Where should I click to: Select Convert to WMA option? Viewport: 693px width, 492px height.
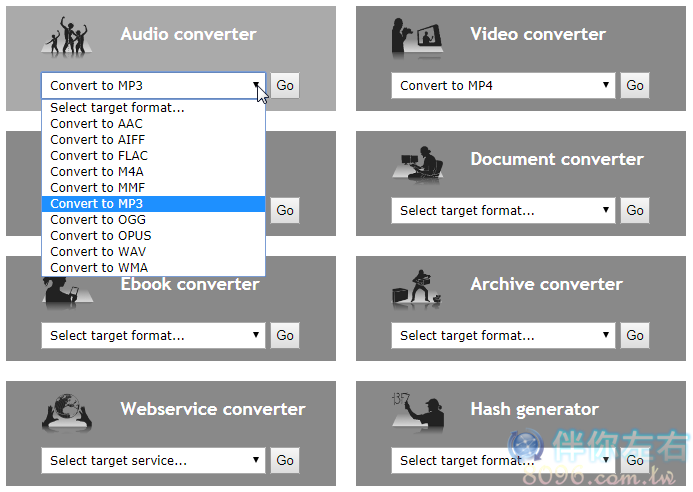coord(153,267)
